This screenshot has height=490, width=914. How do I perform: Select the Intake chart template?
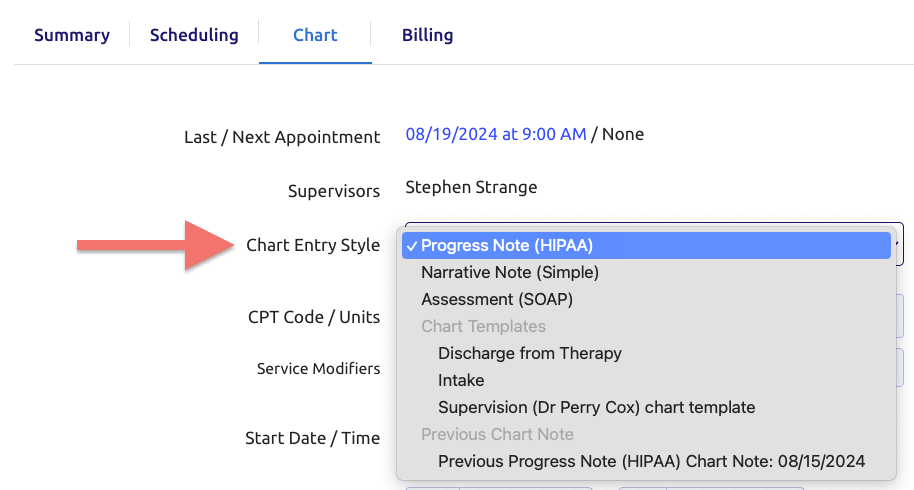pyautogui.click(x=461, y=380)
